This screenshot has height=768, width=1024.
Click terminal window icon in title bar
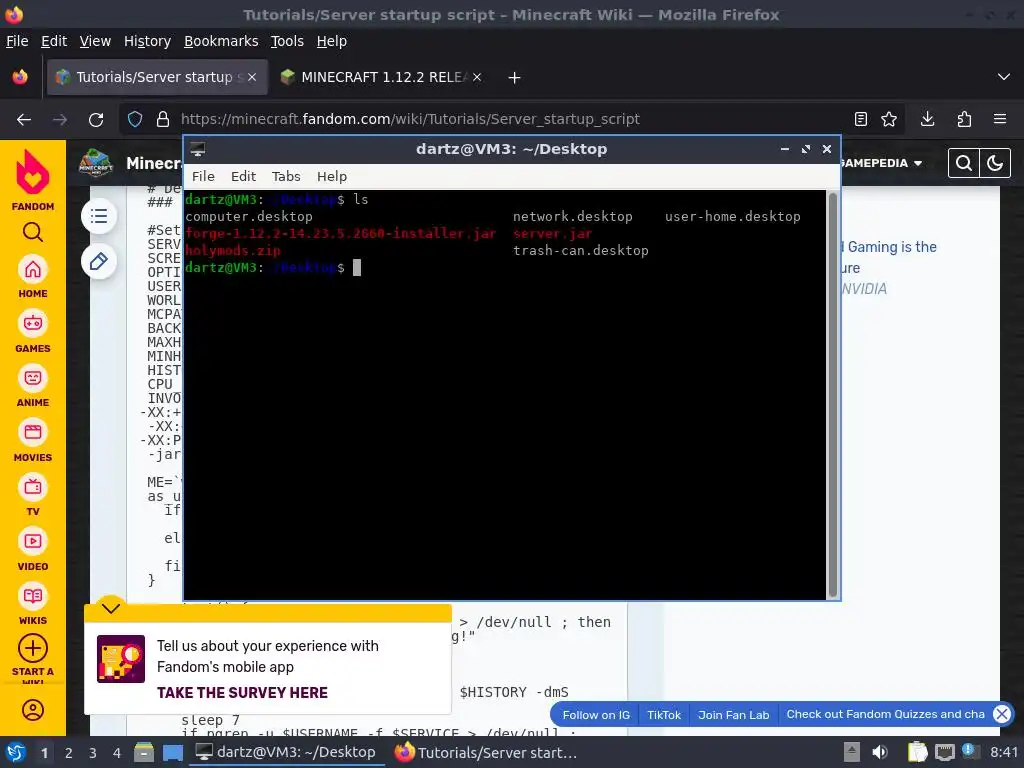(198, 150)
